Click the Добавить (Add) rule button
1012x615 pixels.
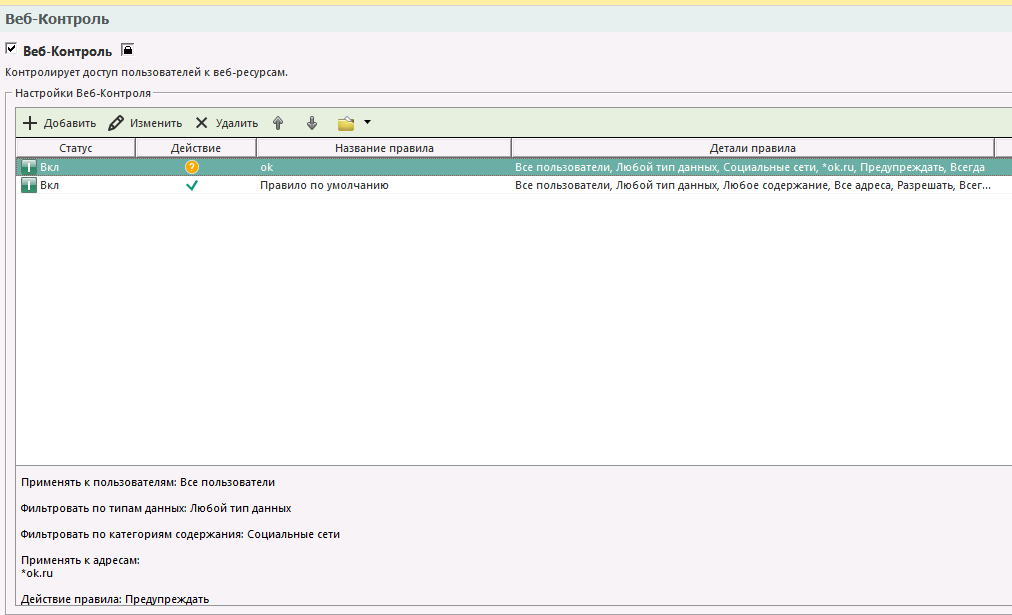pos(59,123)
